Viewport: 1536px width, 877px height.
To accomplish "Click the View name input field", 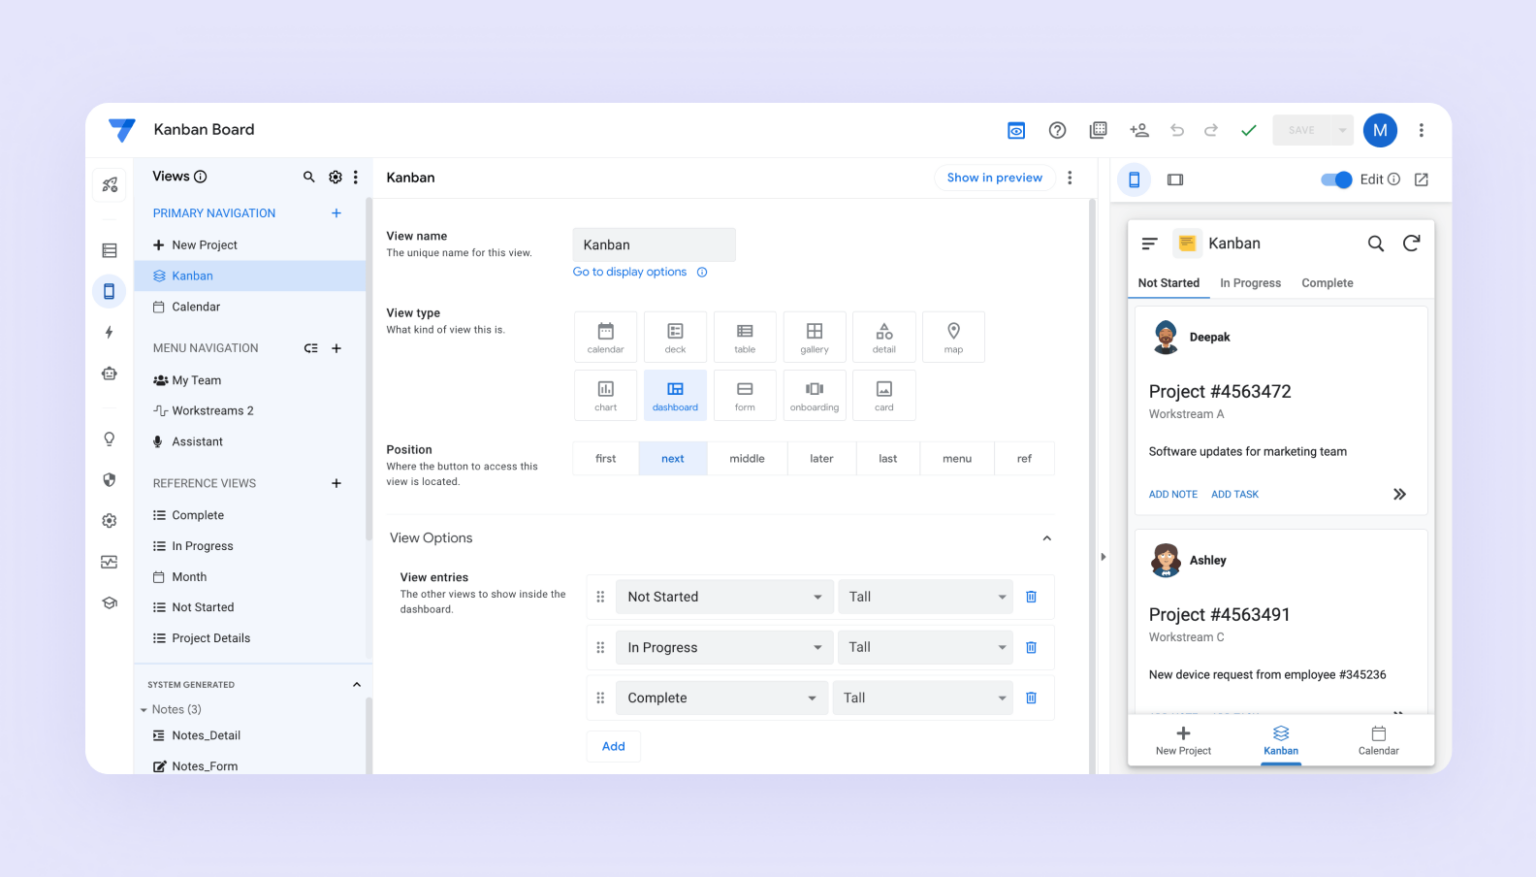I will click(653, 245).
